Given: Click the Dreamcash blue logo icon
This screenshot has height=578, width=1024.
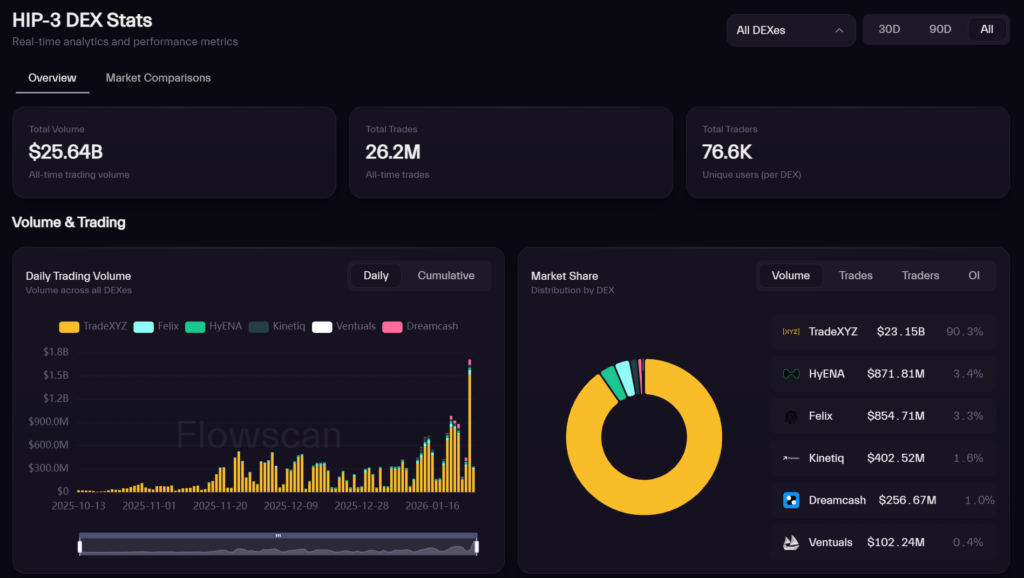Looking at the screenshot, I should (x=791, y=500).
